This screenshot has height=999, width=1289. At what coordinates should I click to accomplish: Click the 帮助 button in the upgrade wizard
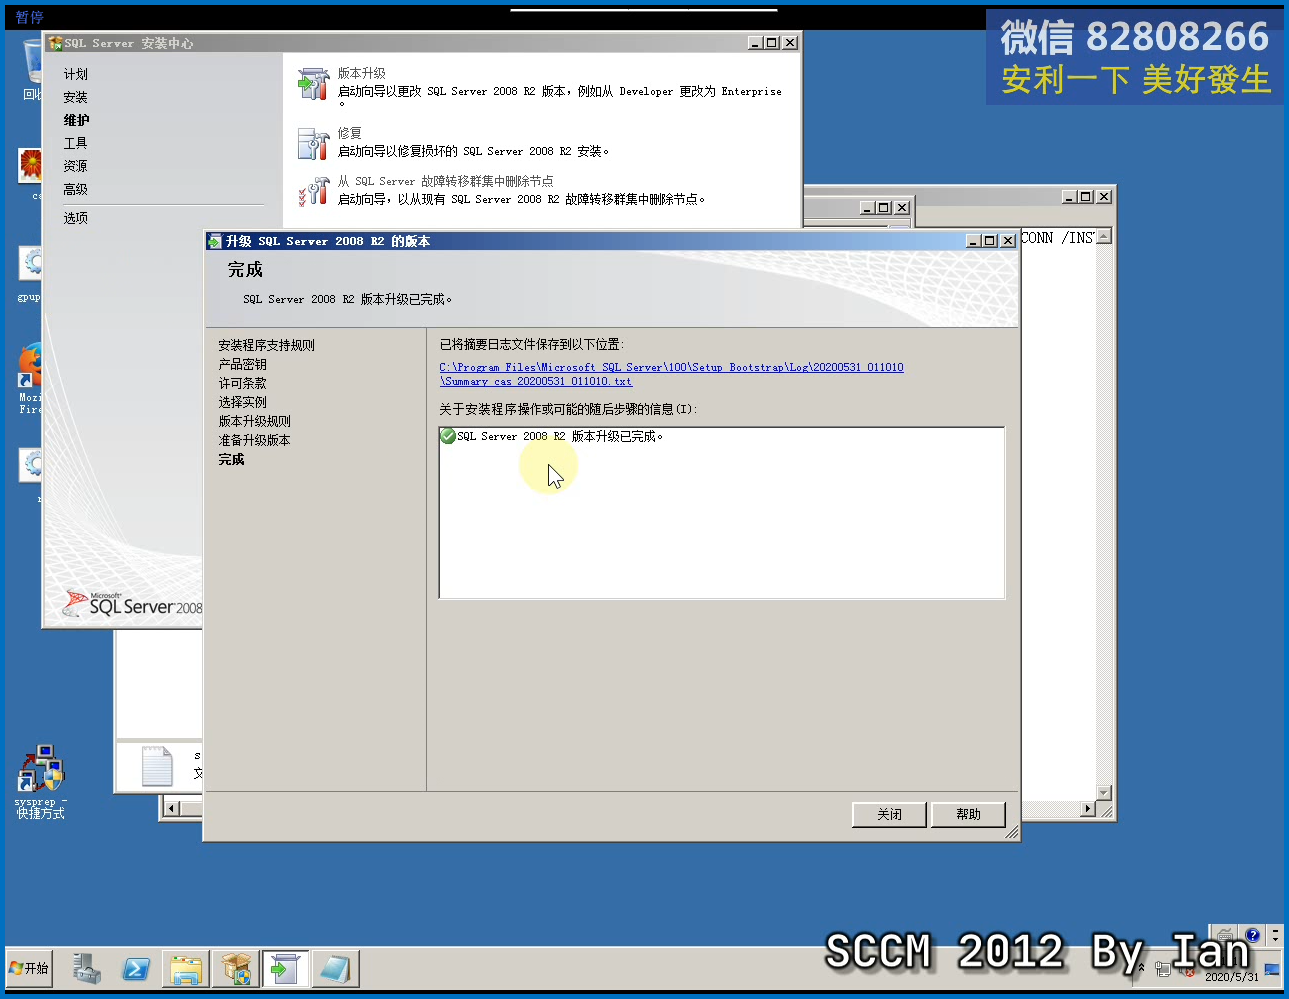click(x=968, y=814)
